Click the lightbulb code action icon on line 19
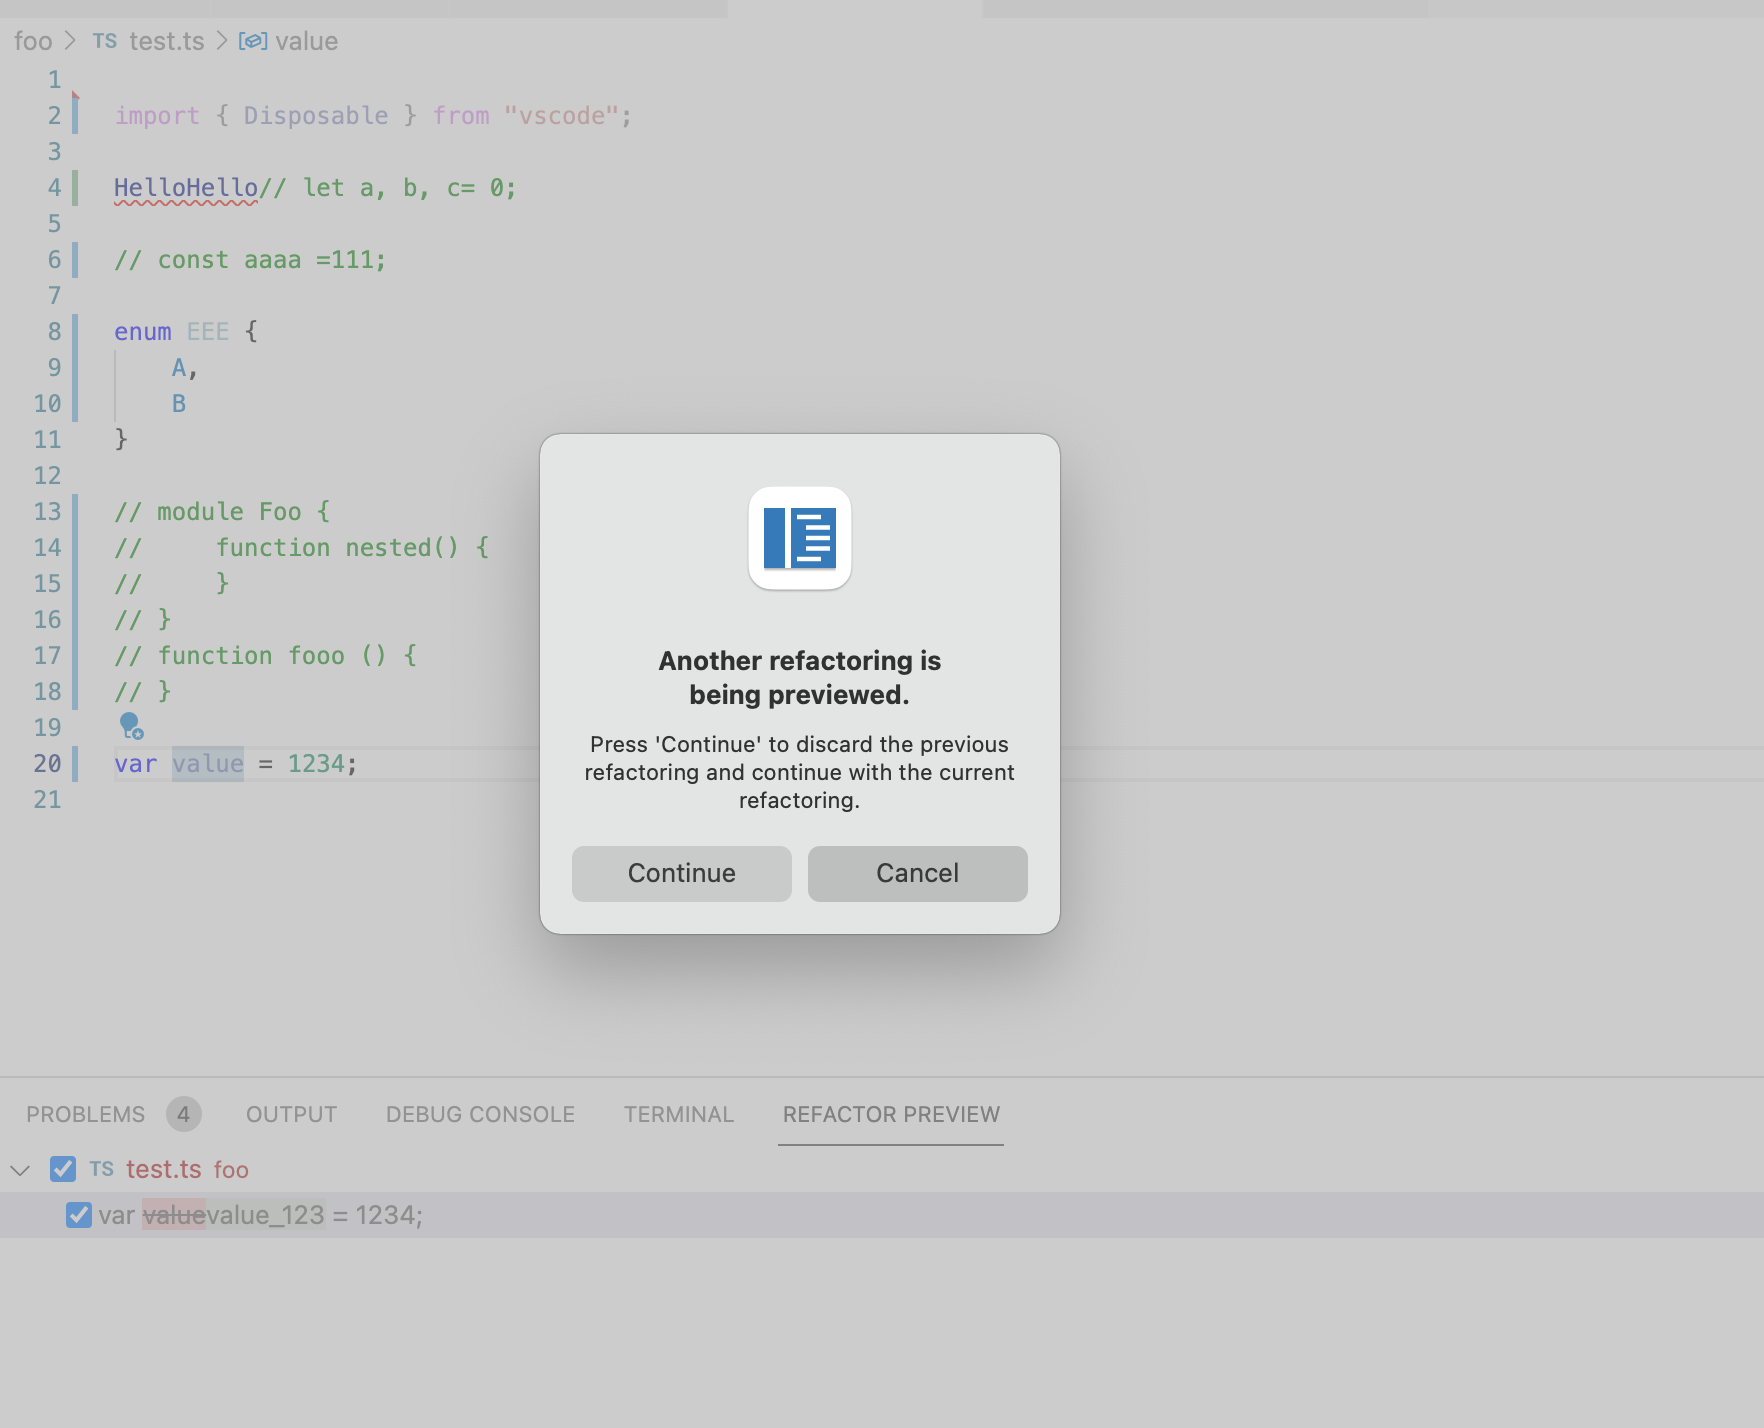The width and height of the screenshot is (1764, 1428). pyautogui.click(x=132, y=728)
